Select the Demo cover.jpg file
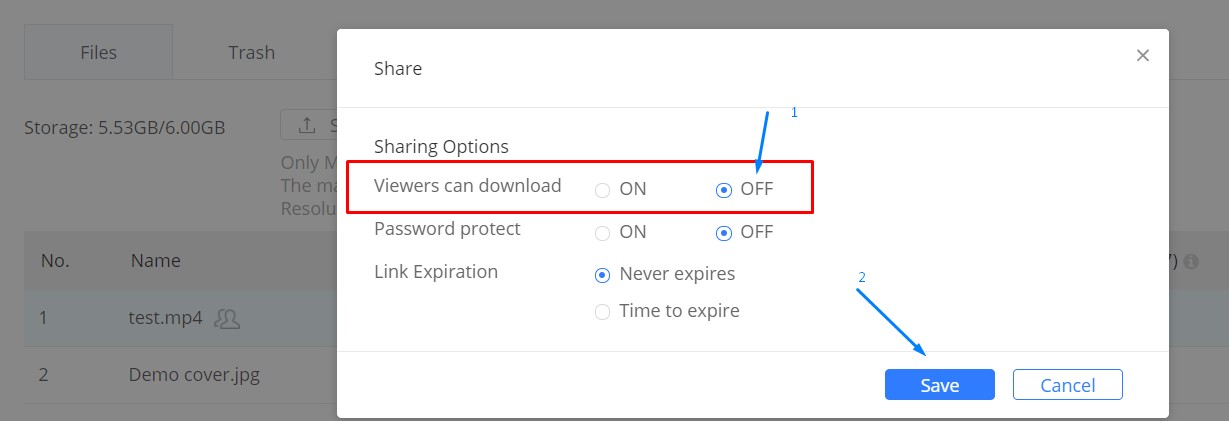Screen dimensions: 1229x421 click(195, 376)
